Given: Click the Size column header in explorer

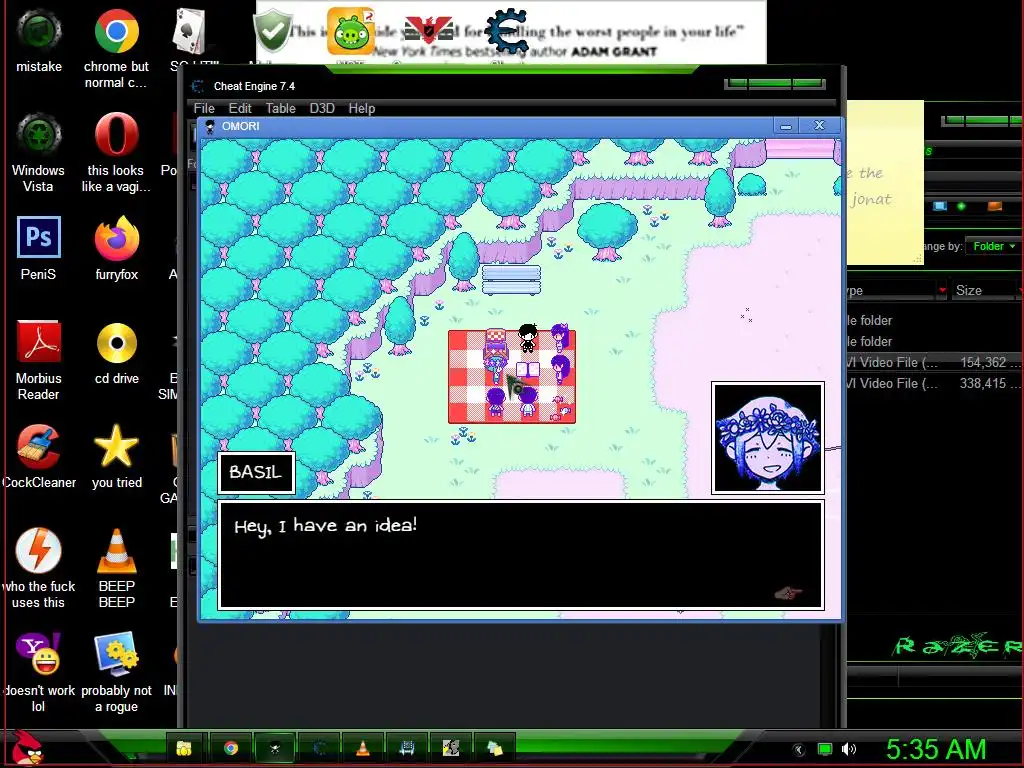Looking at the screenshot, I should (x=985, y=290).
